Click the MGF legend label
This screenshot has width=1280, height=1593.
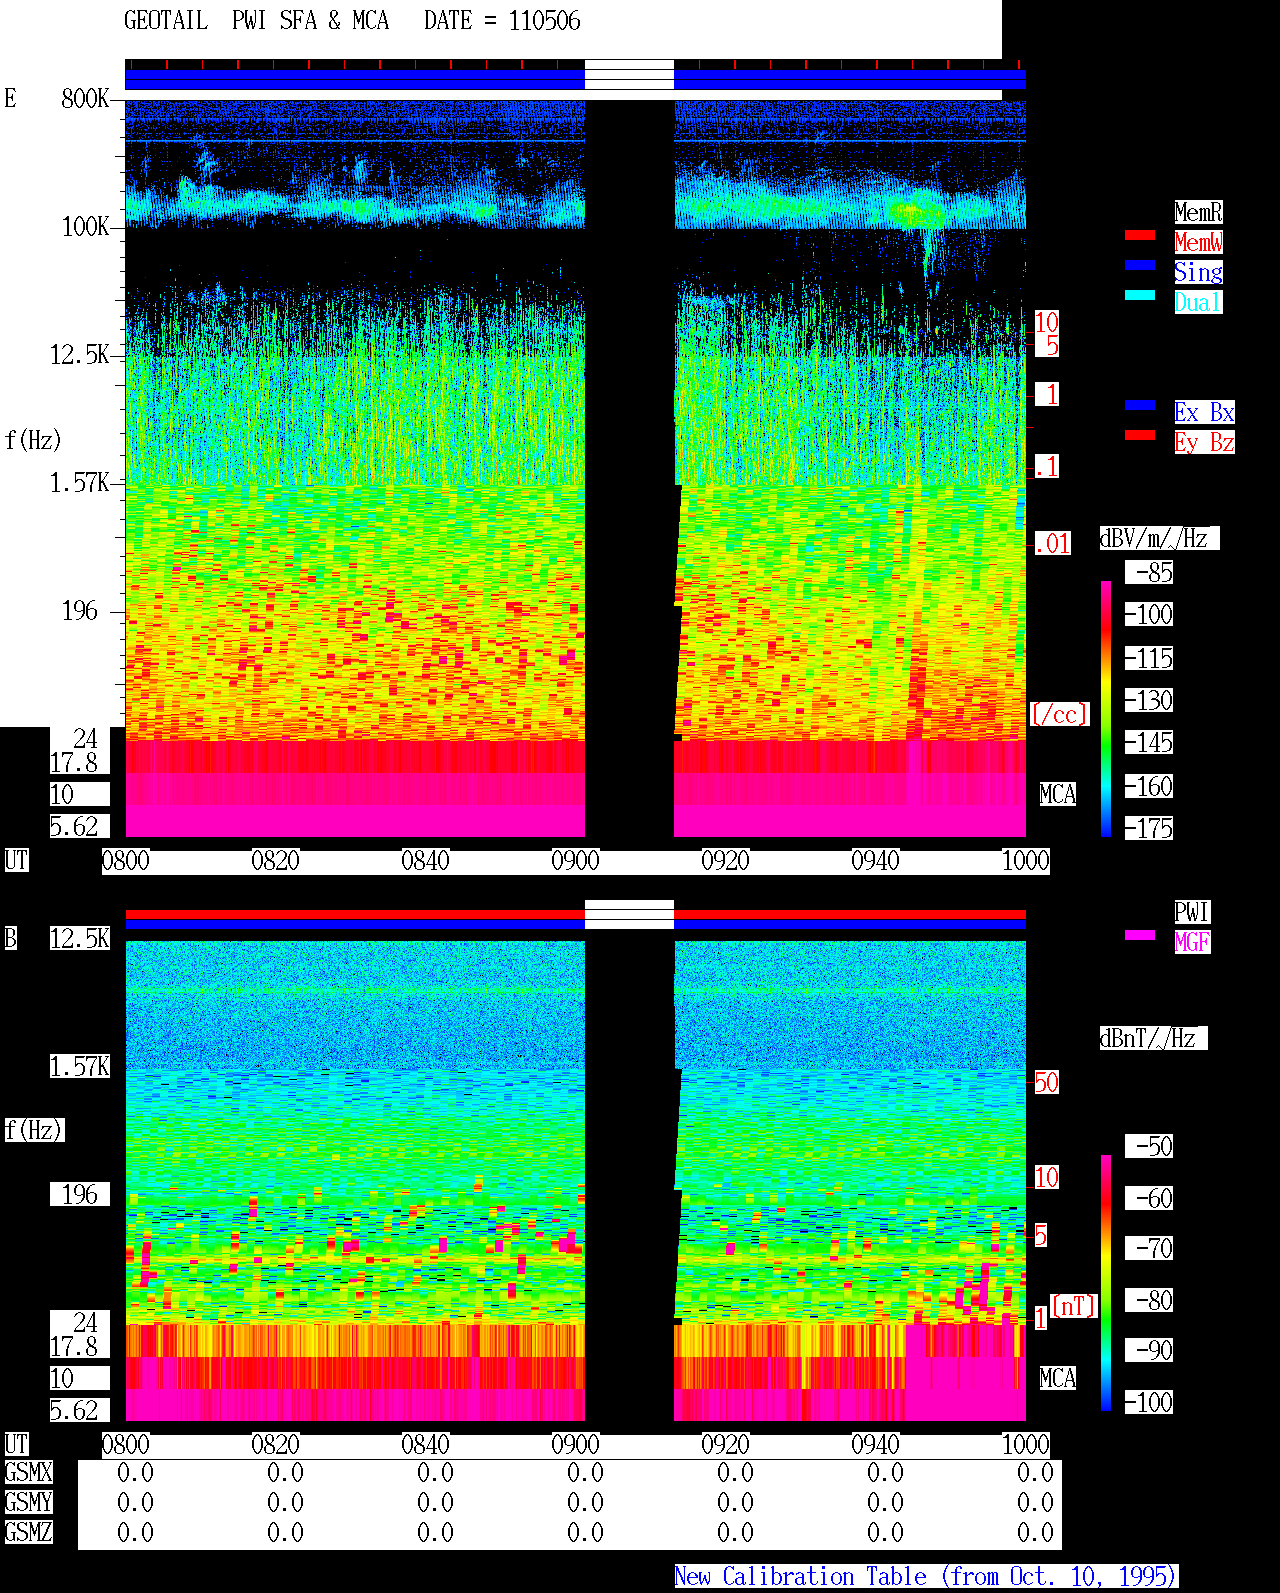coord(1192,942)
